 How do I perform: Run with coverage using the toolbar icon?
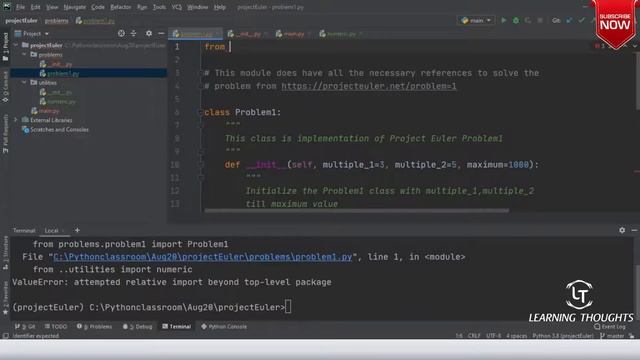tap(528, 20)
